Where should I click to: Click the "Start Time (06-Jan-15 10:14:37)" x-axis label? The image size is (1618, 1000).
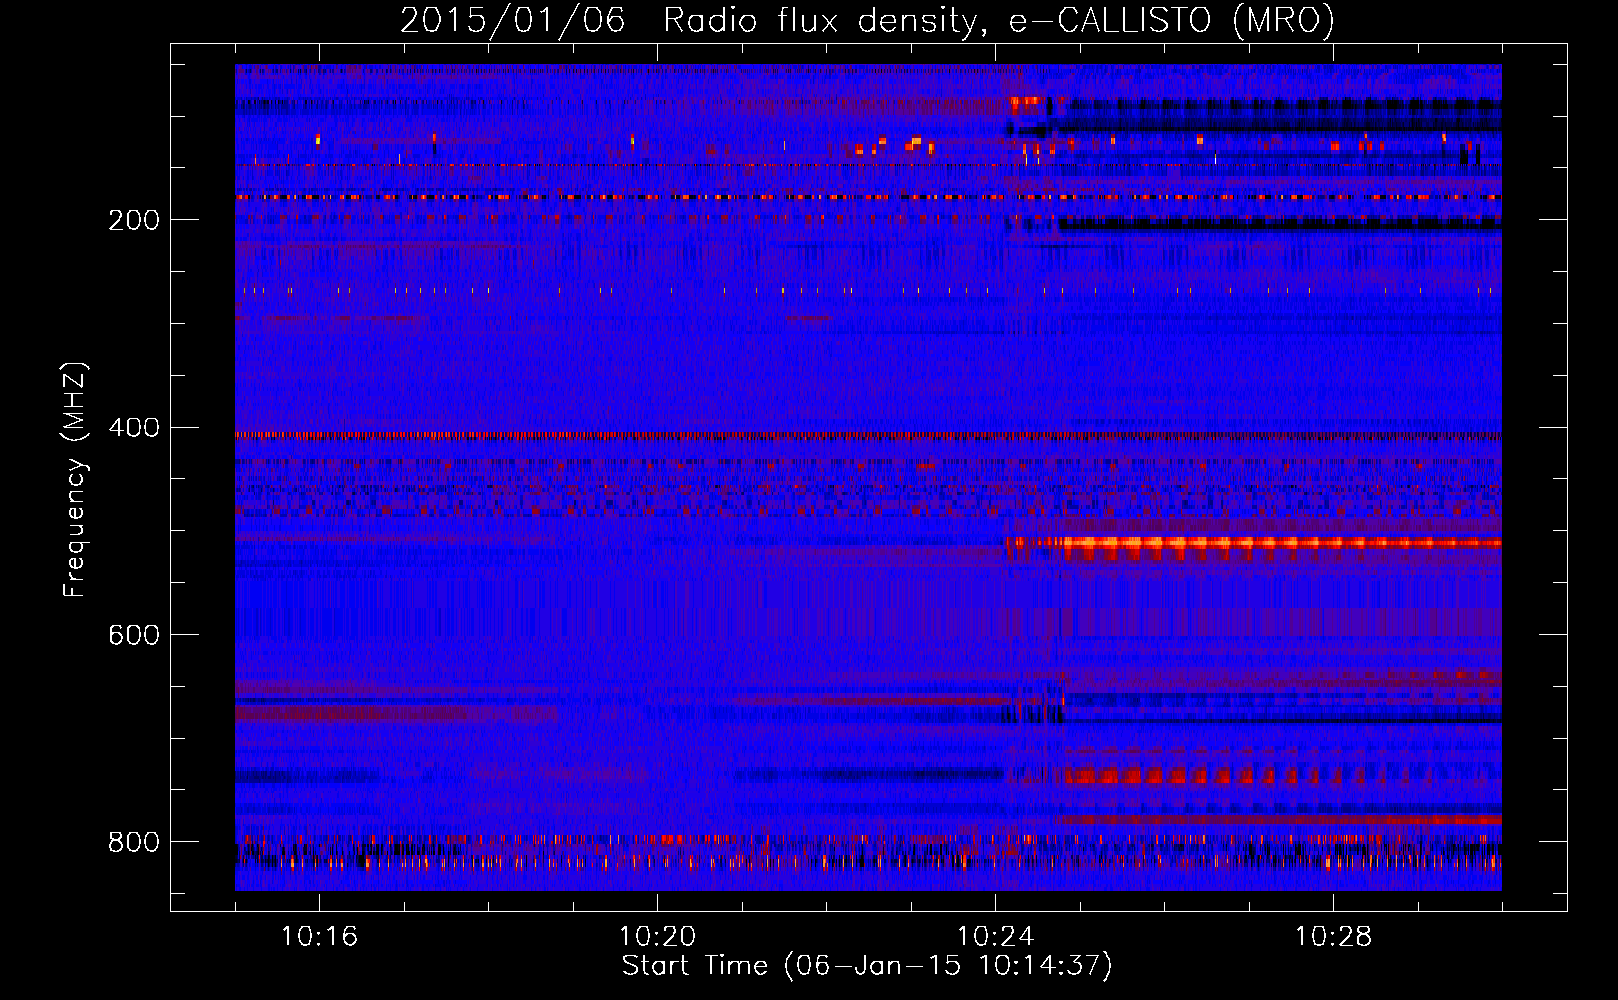(x=867, y=966)
